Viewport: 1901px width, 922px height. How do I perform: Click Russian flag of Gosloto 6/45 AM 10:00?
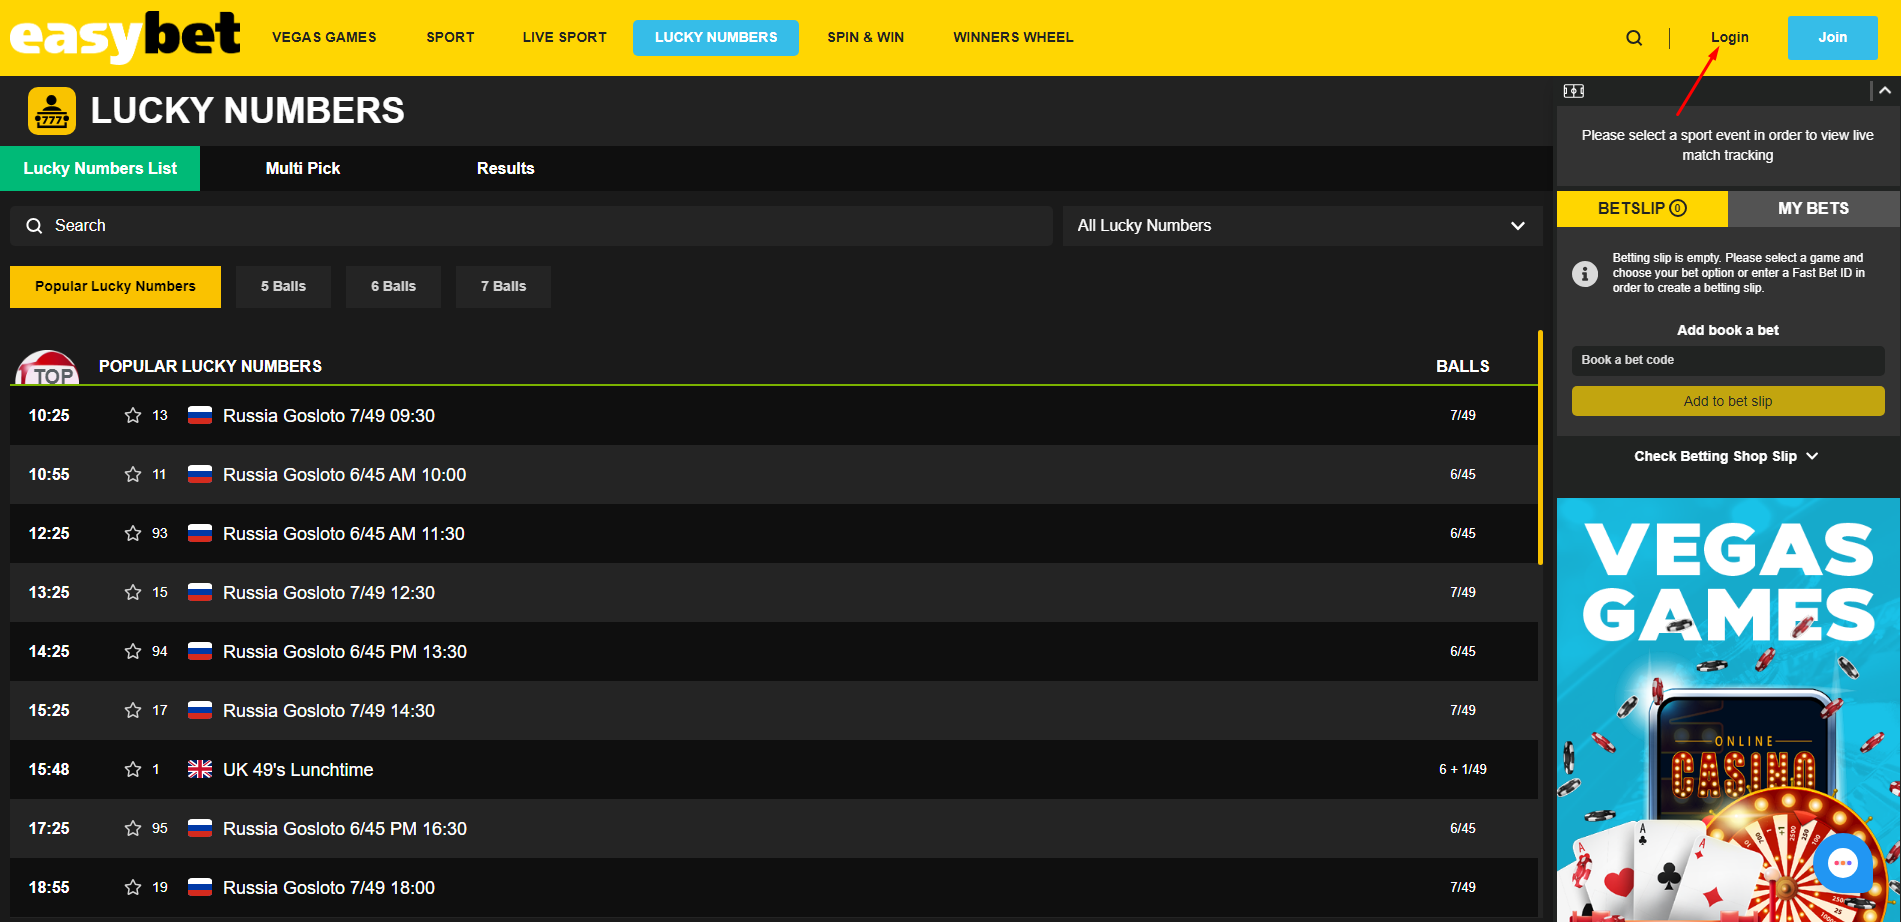pos(200,474)
